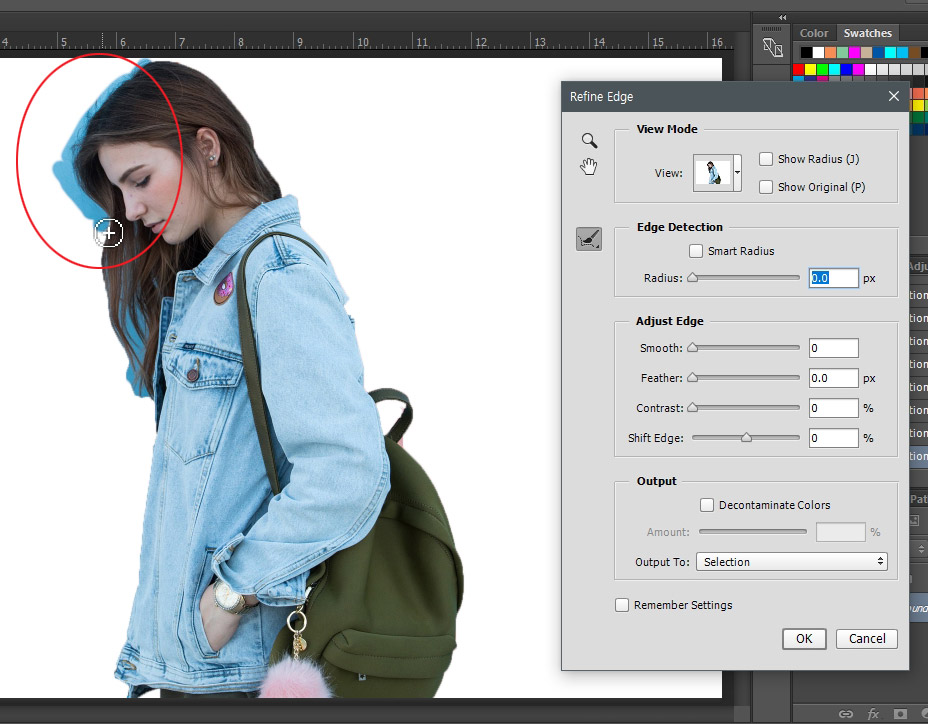Click ruler mark 10 on horizontal ruler
The height and width of the screenshot is (724, 928).
tap(363, 42)
